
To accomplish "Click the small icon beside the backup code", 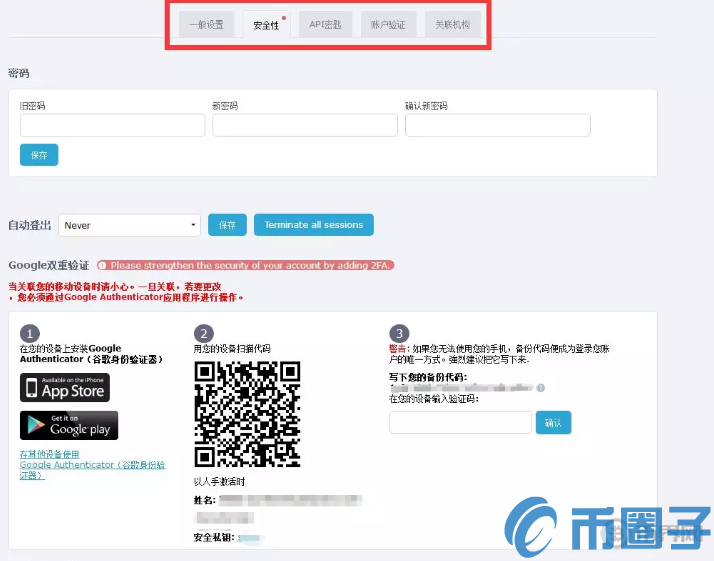I will coord(540,387).
